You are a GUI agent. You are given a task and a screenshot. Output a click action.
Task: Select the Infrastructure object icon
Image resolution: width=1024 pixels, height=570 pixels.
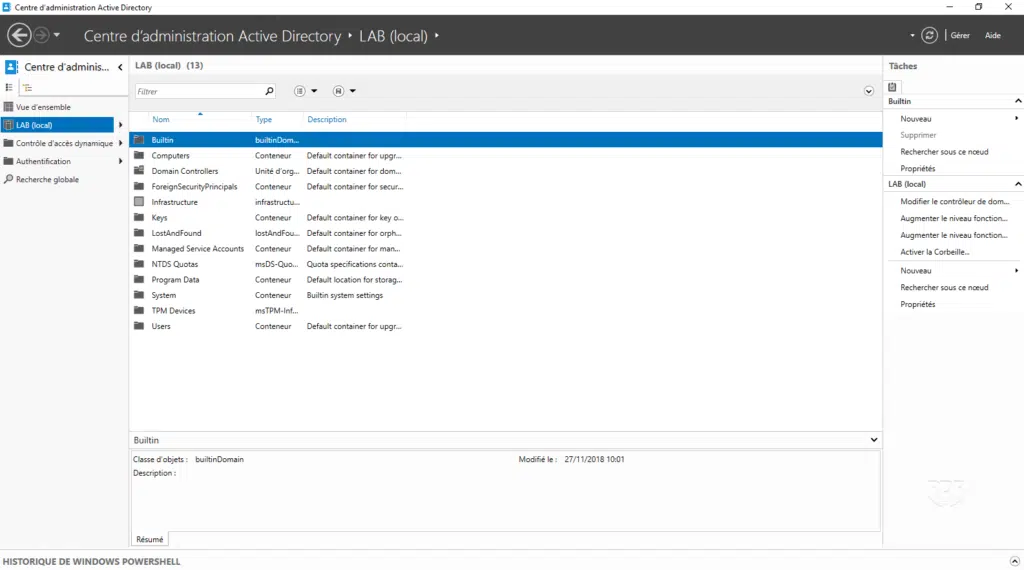139,202
